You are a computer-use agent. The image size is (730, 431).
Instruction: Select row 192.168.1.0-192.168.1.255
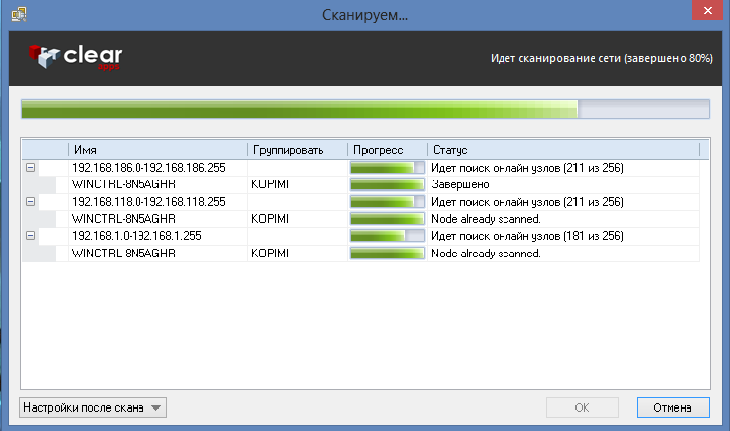361,236
